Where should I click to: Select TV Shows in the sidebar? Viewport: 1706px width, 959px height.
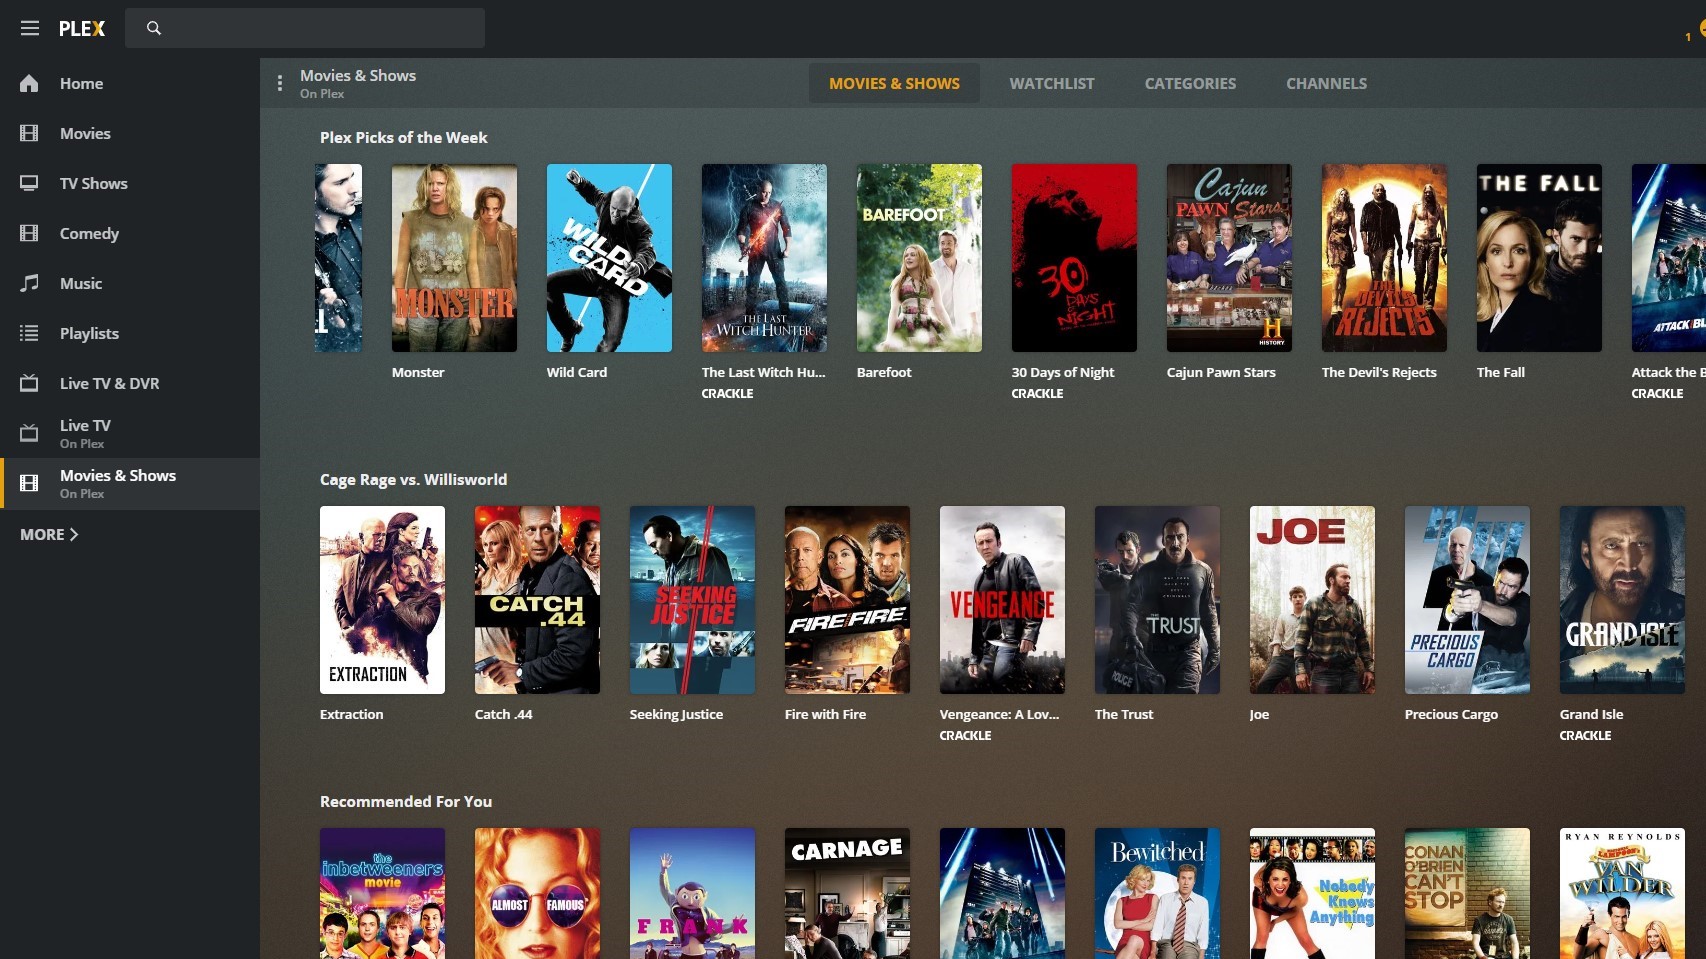pyautogui.click(x=30, y=183)
